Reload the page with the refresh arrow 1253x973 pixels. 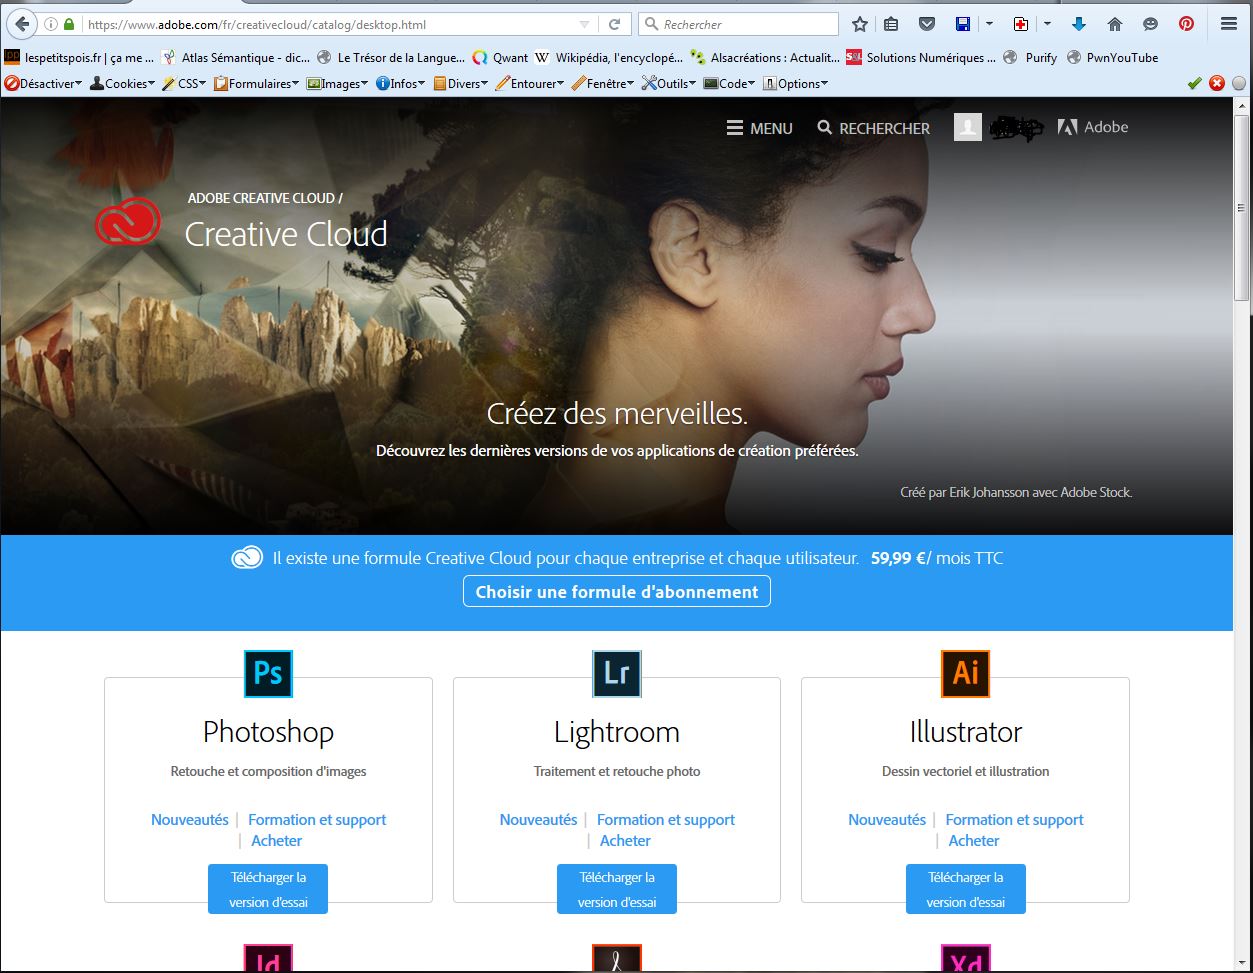point(615,24)
